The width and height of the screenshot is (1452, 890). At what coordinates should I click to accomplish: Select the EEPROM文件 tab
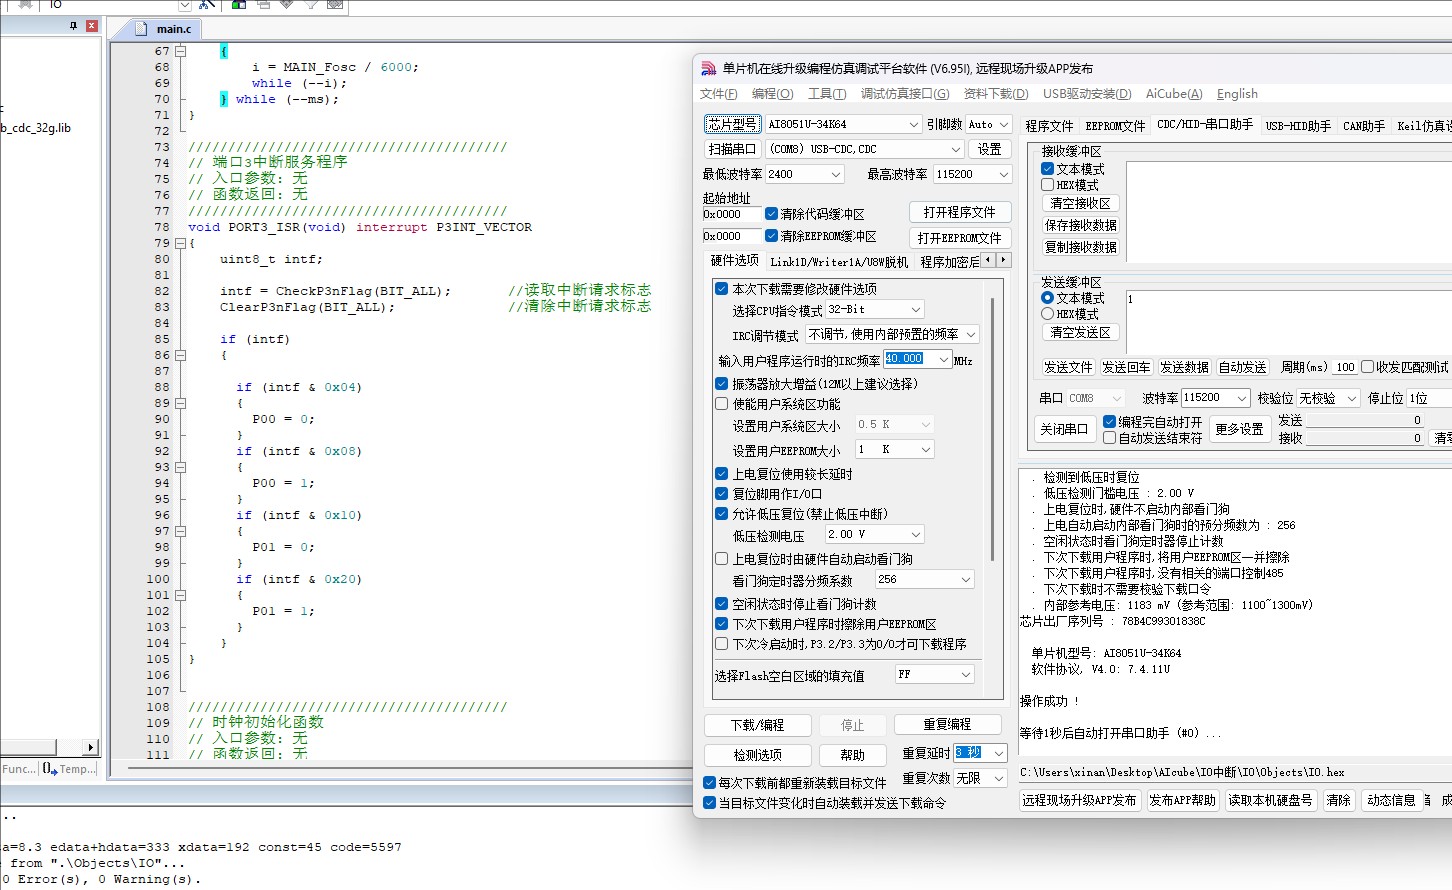[1115, 126]
